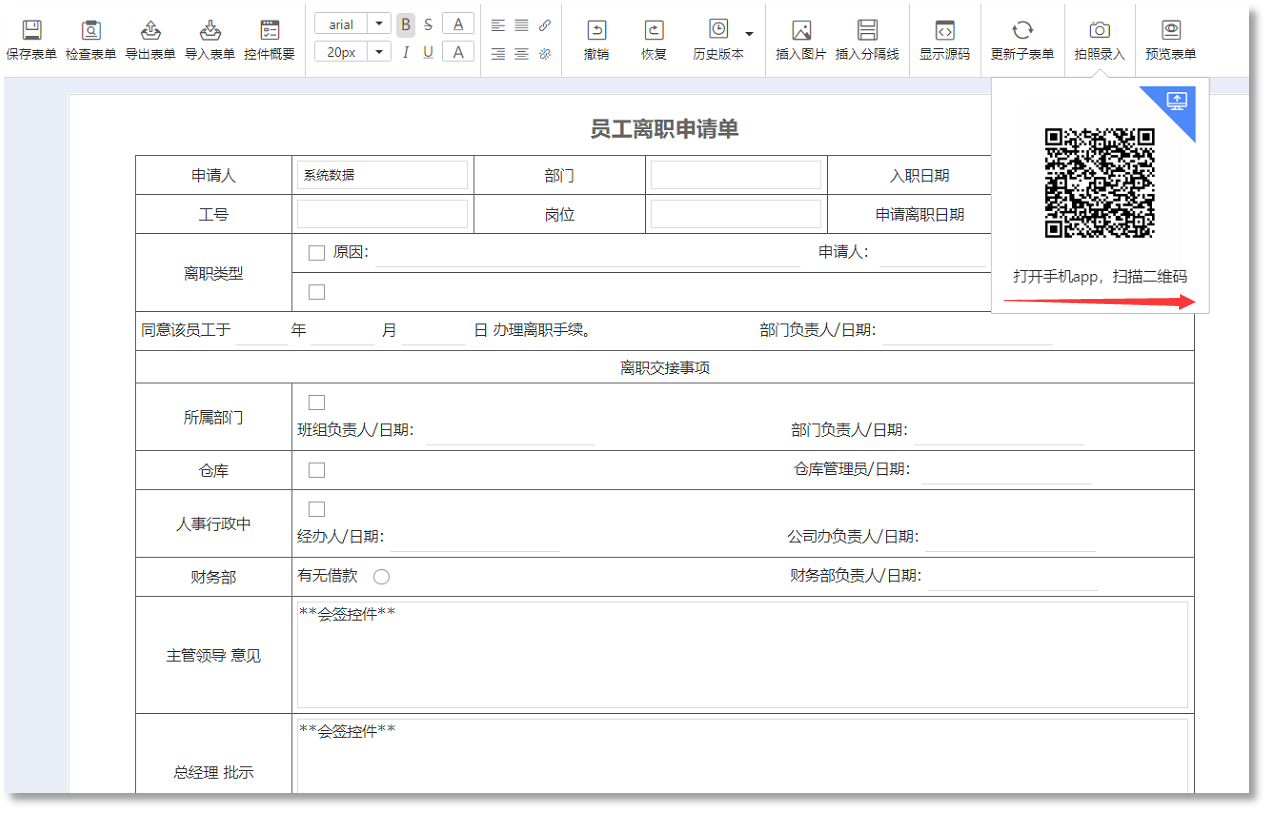The image size is (1269, 813).
Task: Tick the 仓库 row checkbox
Action: [x=317, y=470]
